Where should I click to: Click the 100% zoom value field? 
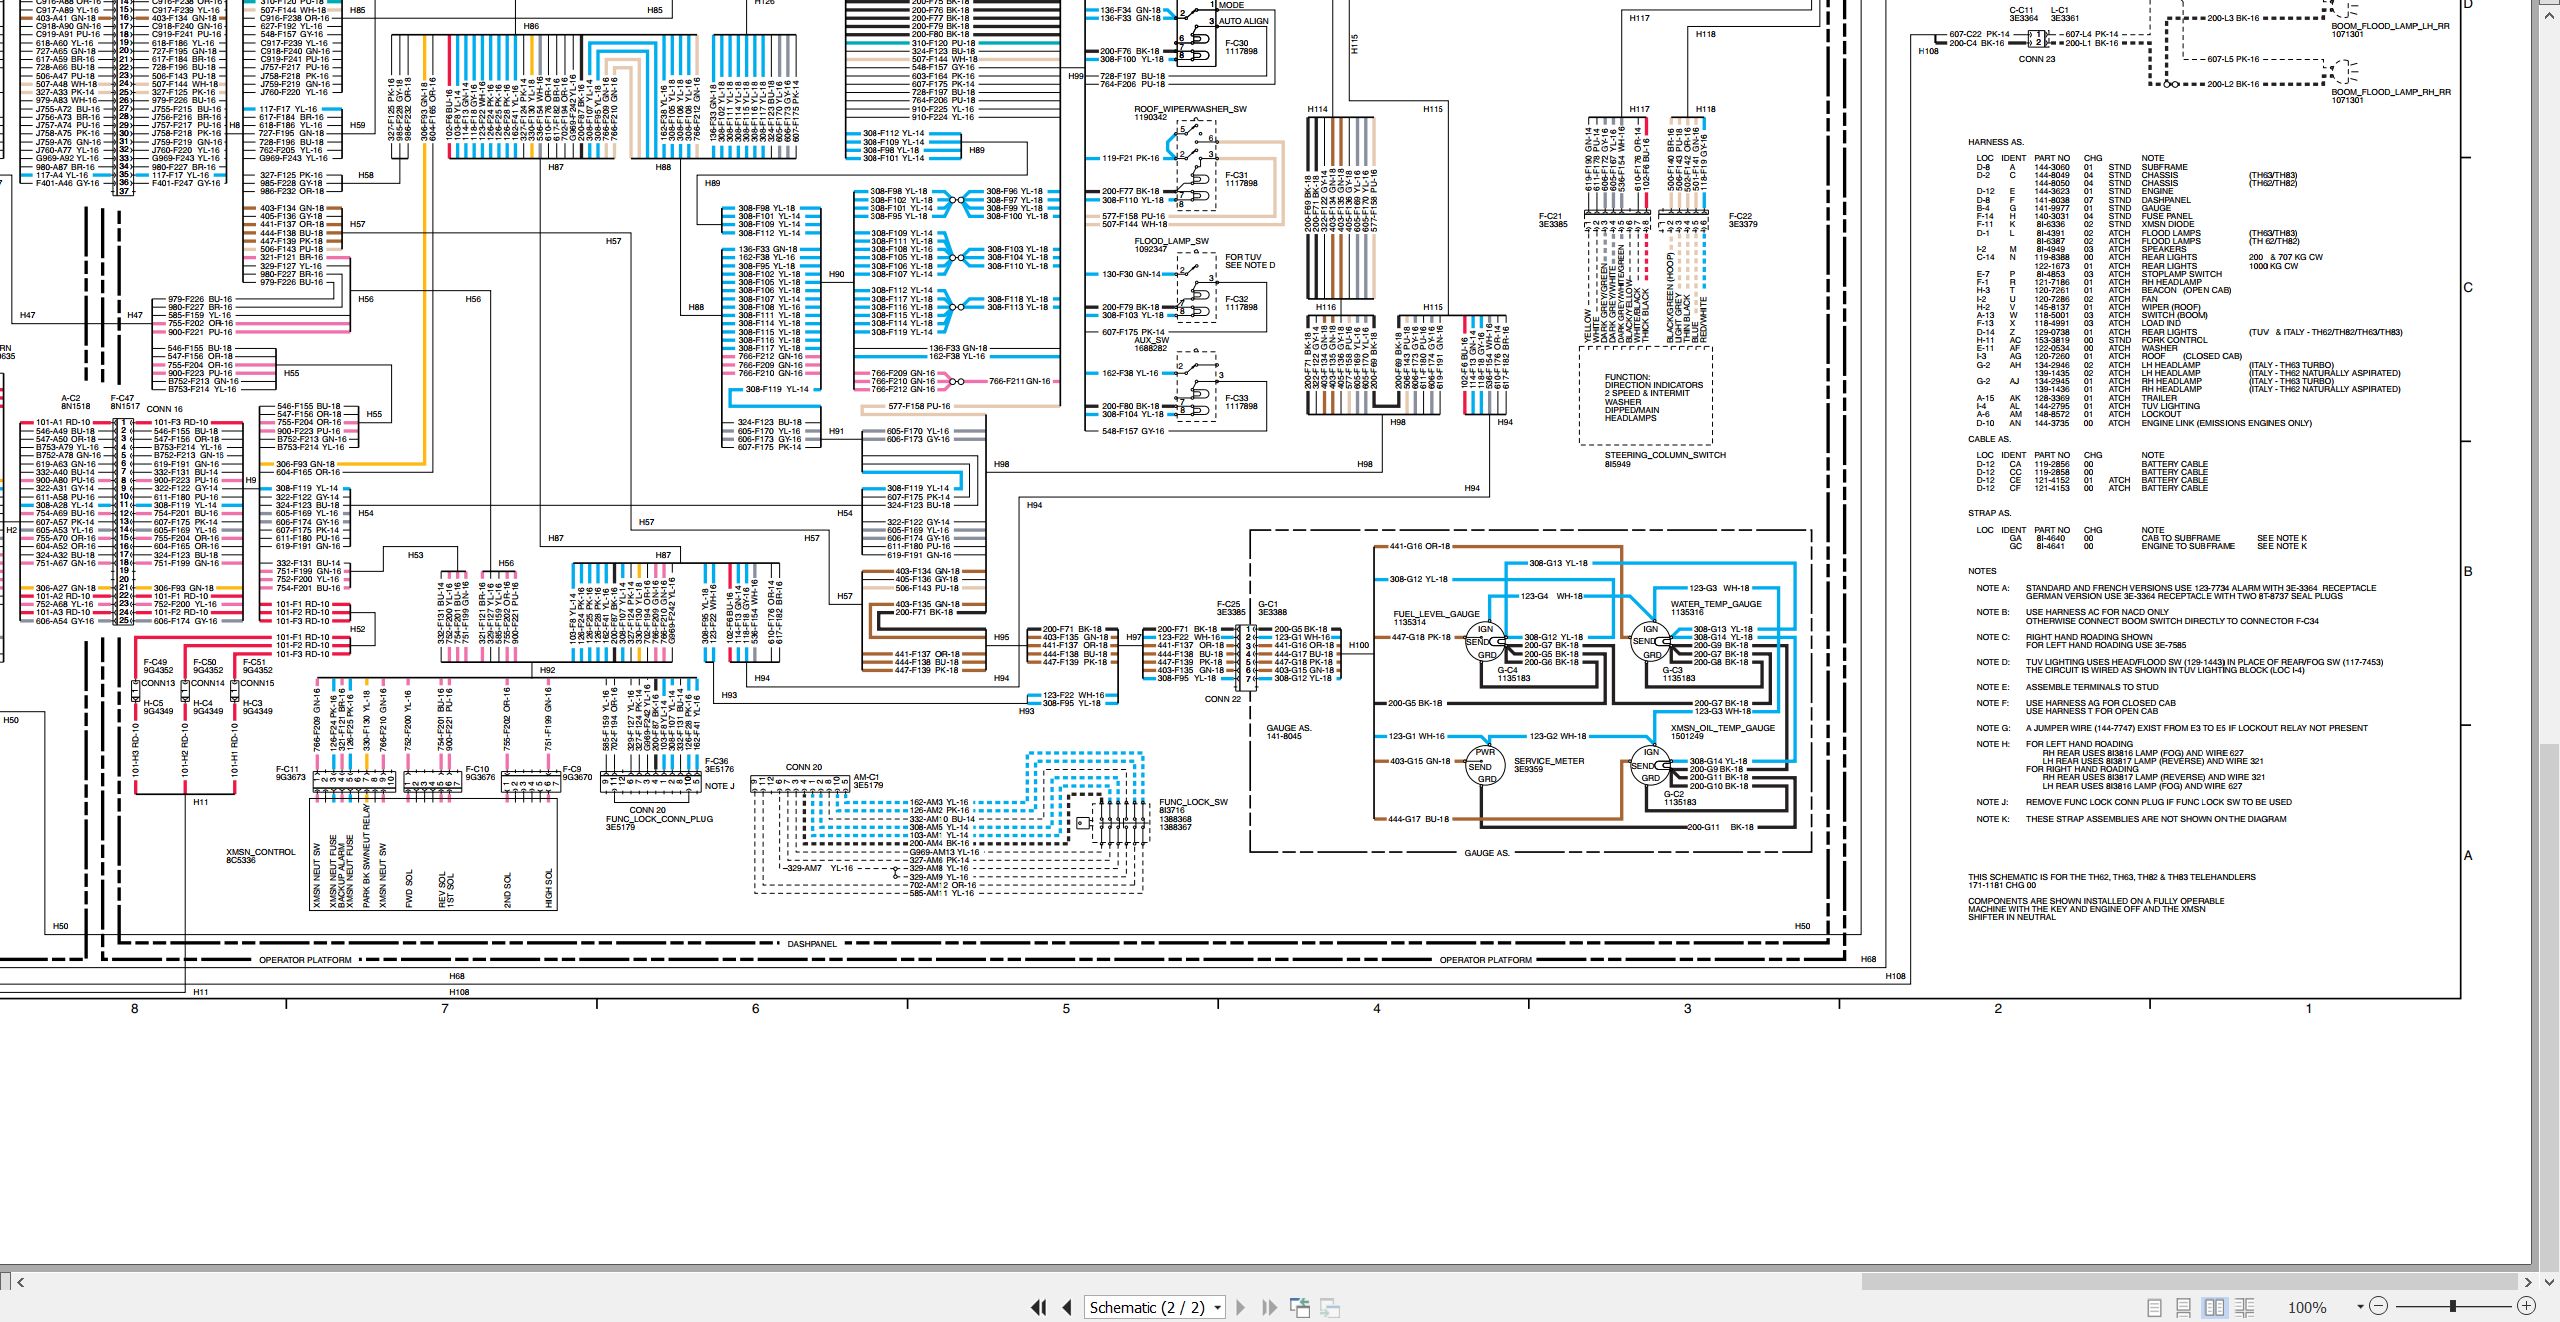2306,1307
